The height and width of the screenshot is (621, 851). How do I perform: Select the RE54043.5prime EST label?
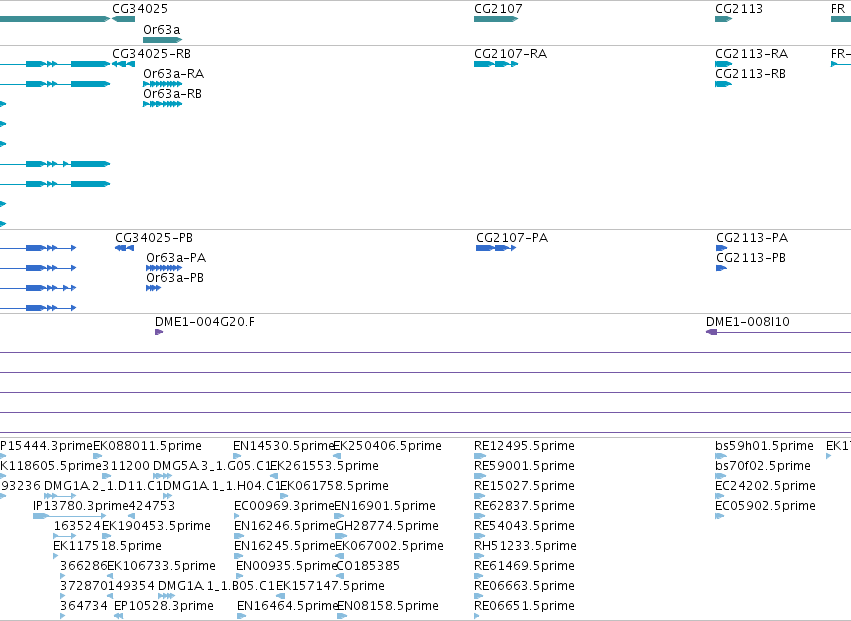coord(524,526)
